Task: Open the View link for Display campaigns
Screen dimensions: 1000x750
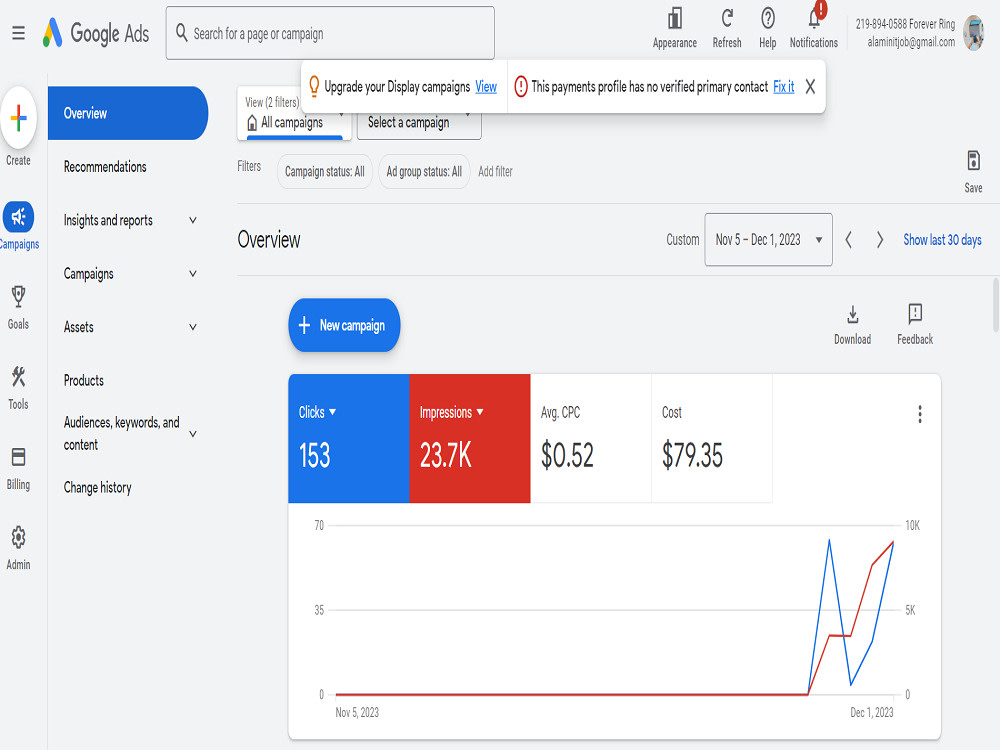Action: (x=486, y=87)
